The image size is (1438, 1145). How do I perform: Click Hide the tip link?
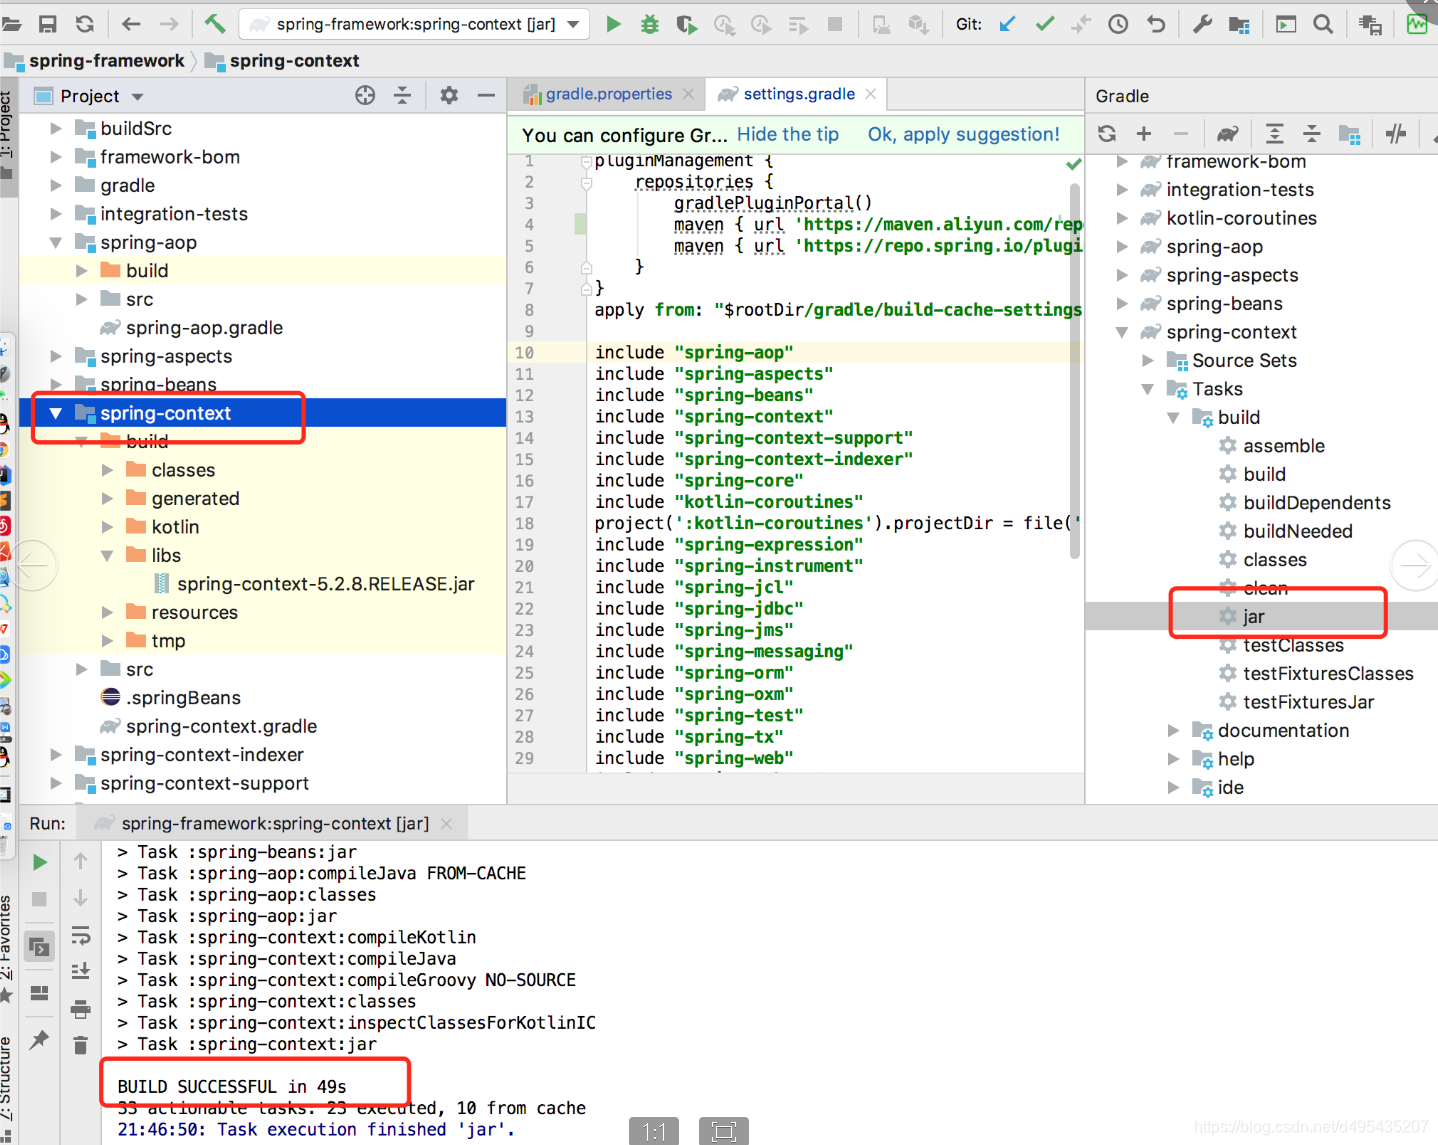[x=788, y=134]
